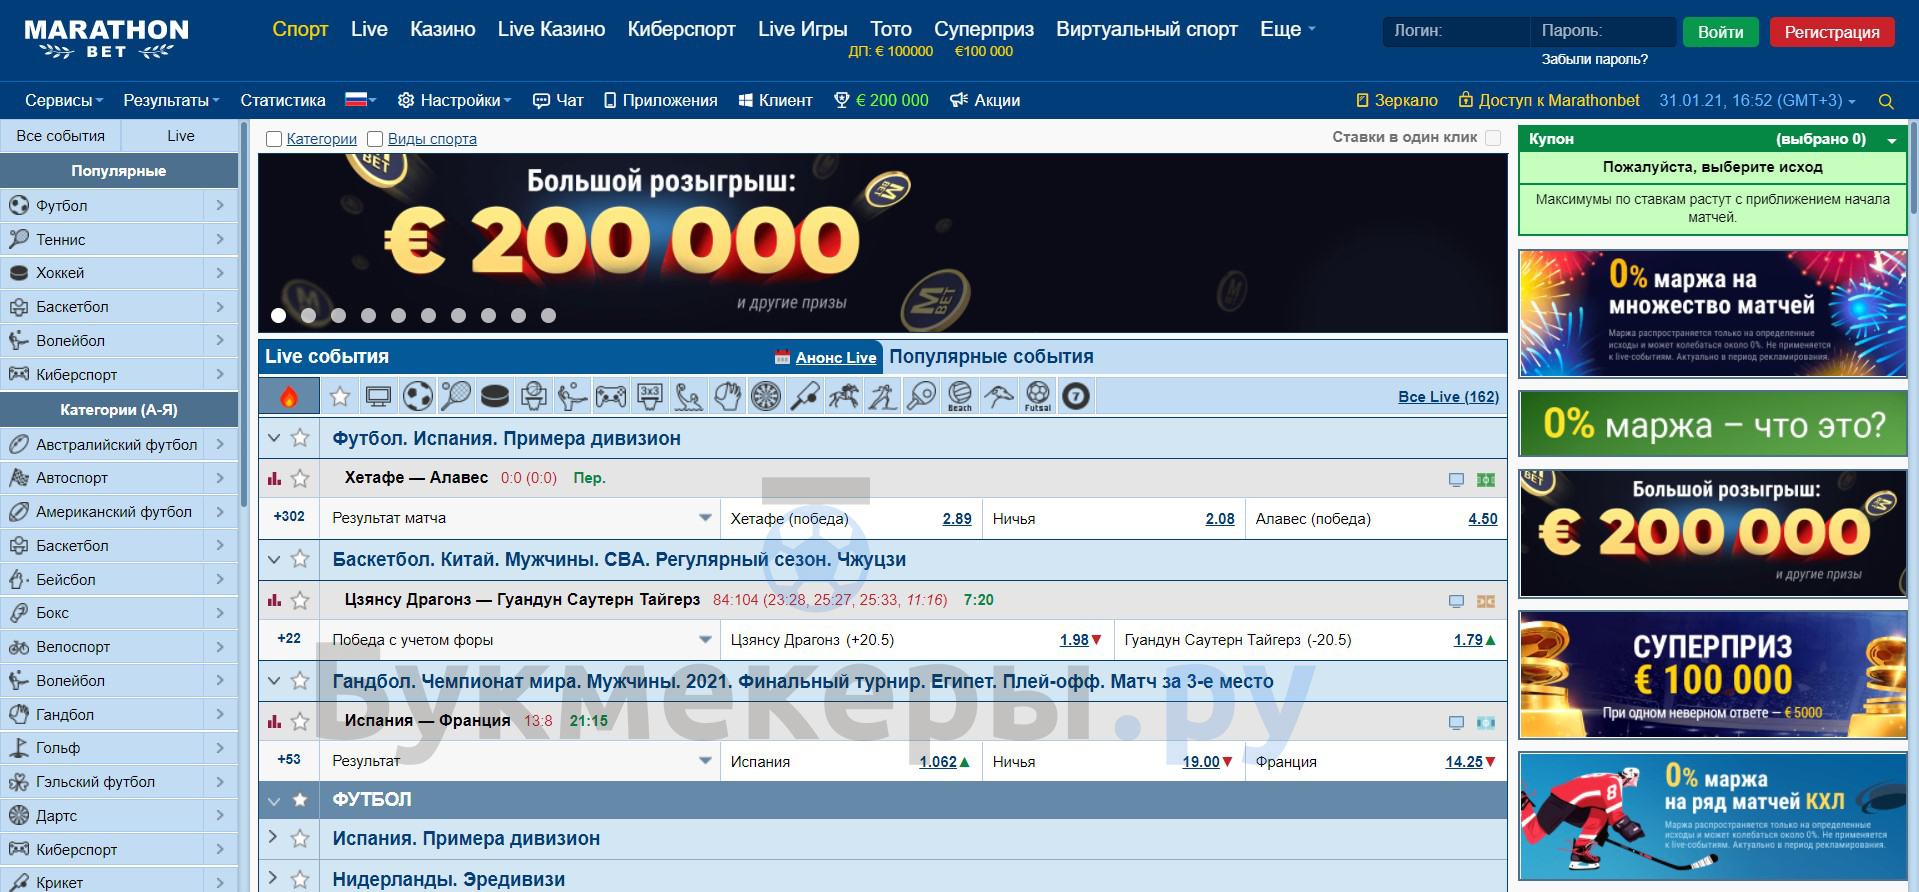Select the billiards ball filter icon

click(1076, 397)
